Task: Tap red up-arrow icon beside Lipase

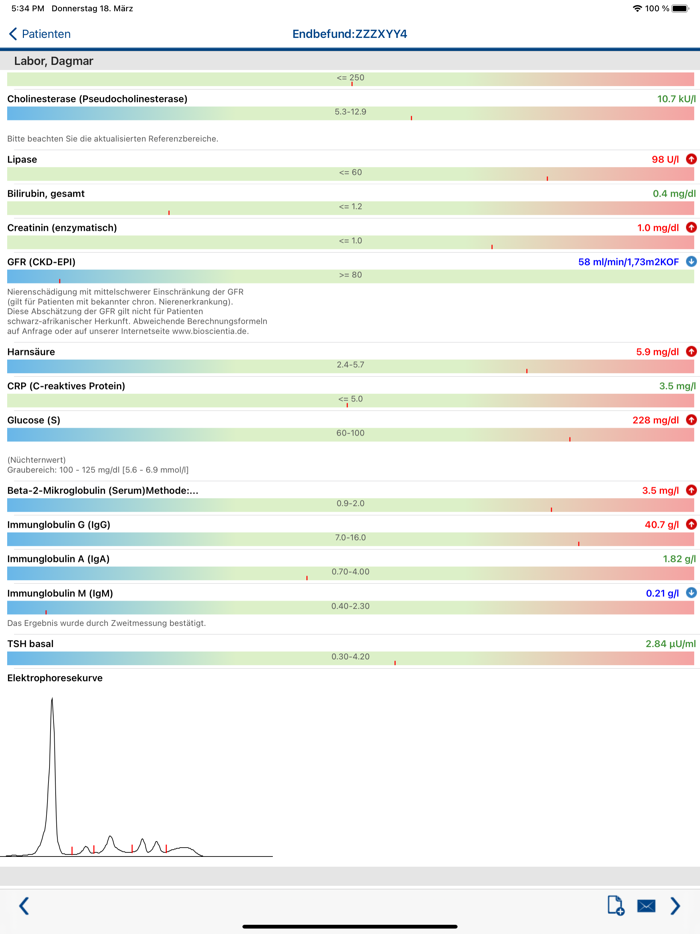Action: (x=691, y=160)
